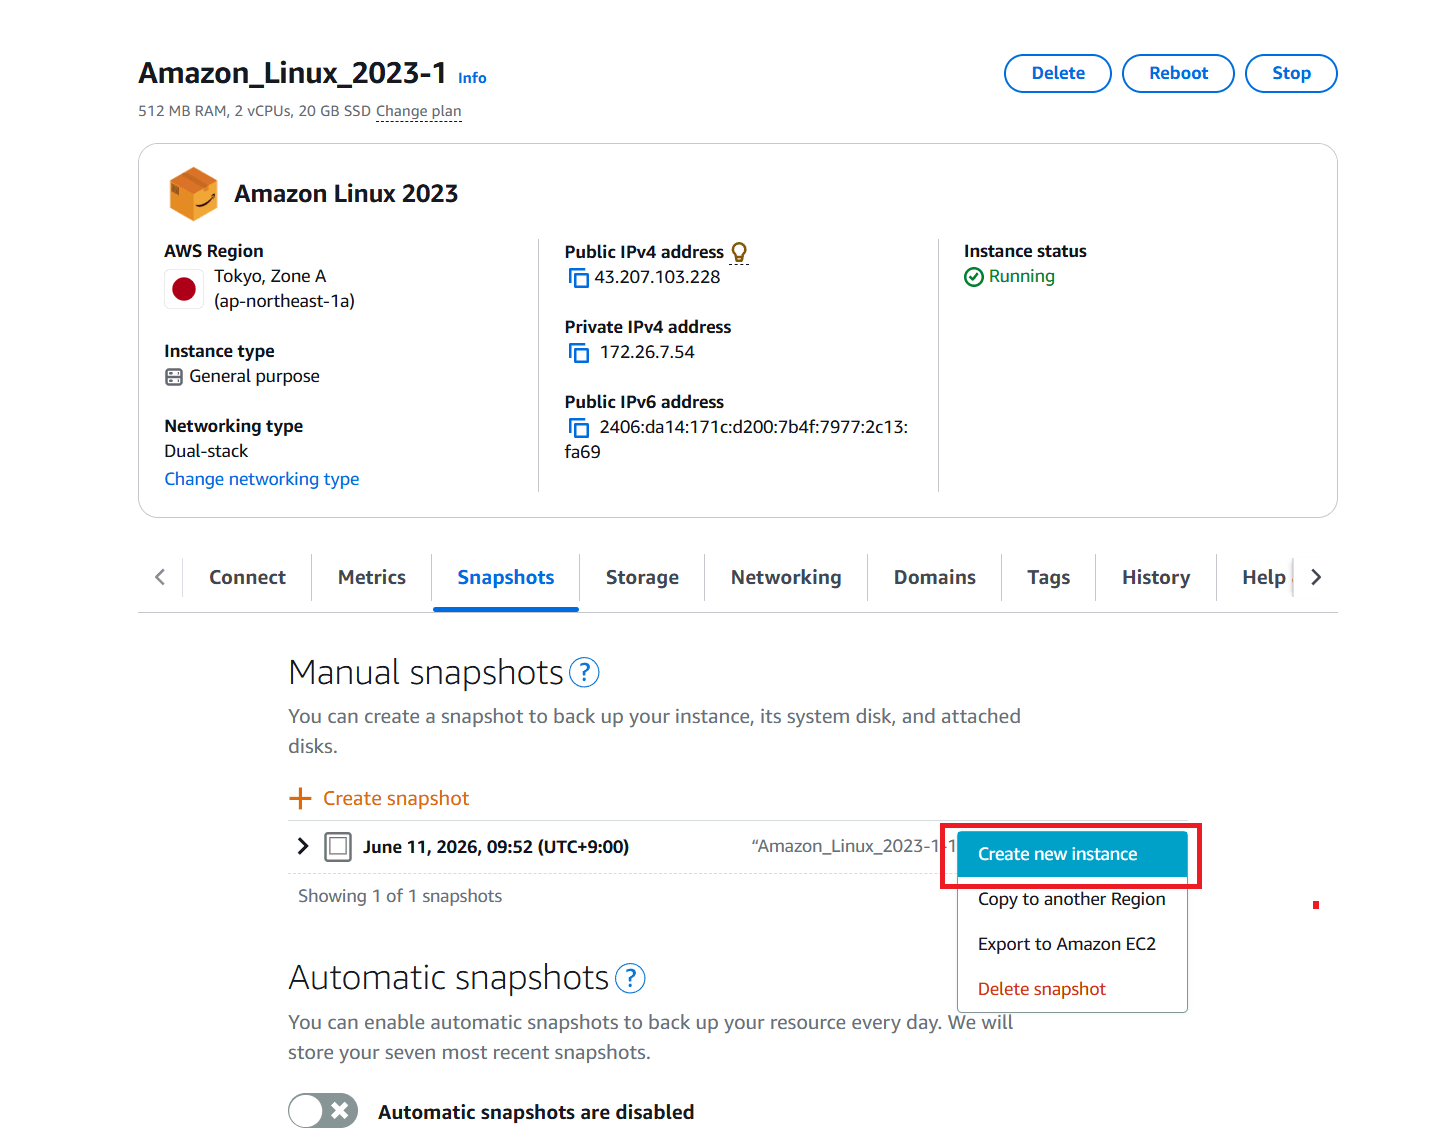The image size is (1435, 1146).
Task: Click the Running status text
Action: pos(1022,276)
